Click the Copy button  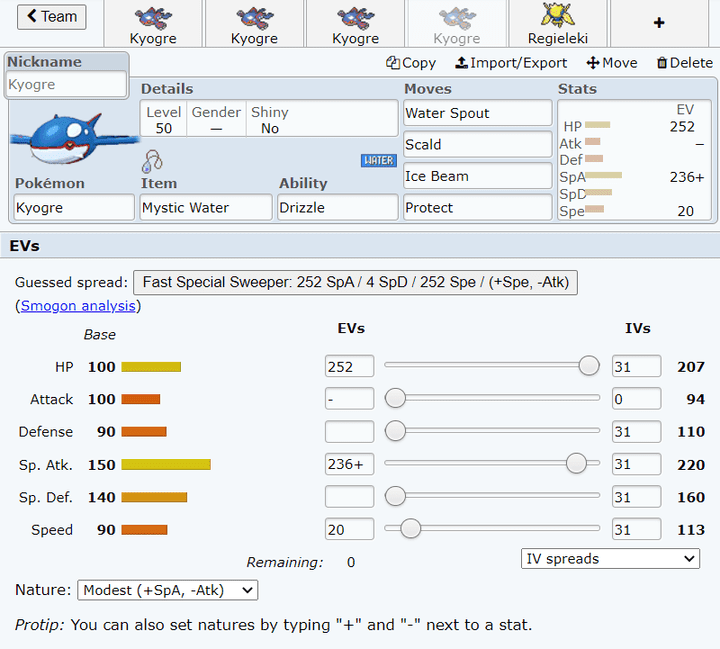(x=411, y=63)
